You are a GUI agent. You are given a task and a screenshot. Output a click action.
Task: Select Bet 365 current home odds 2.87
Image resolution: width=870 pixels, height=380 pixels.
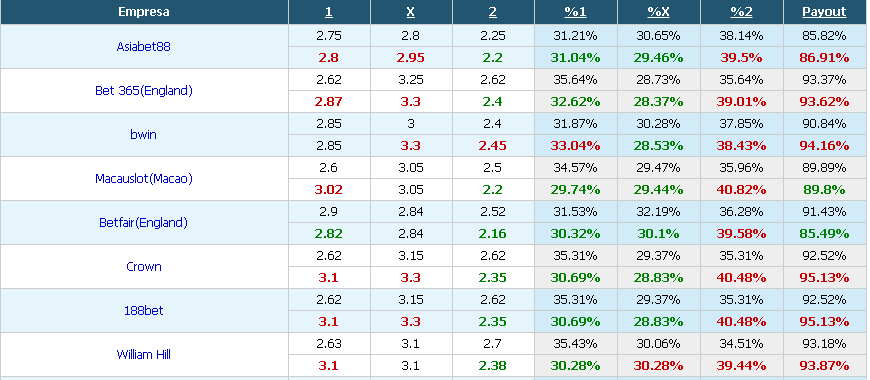(x=328, y=102)
